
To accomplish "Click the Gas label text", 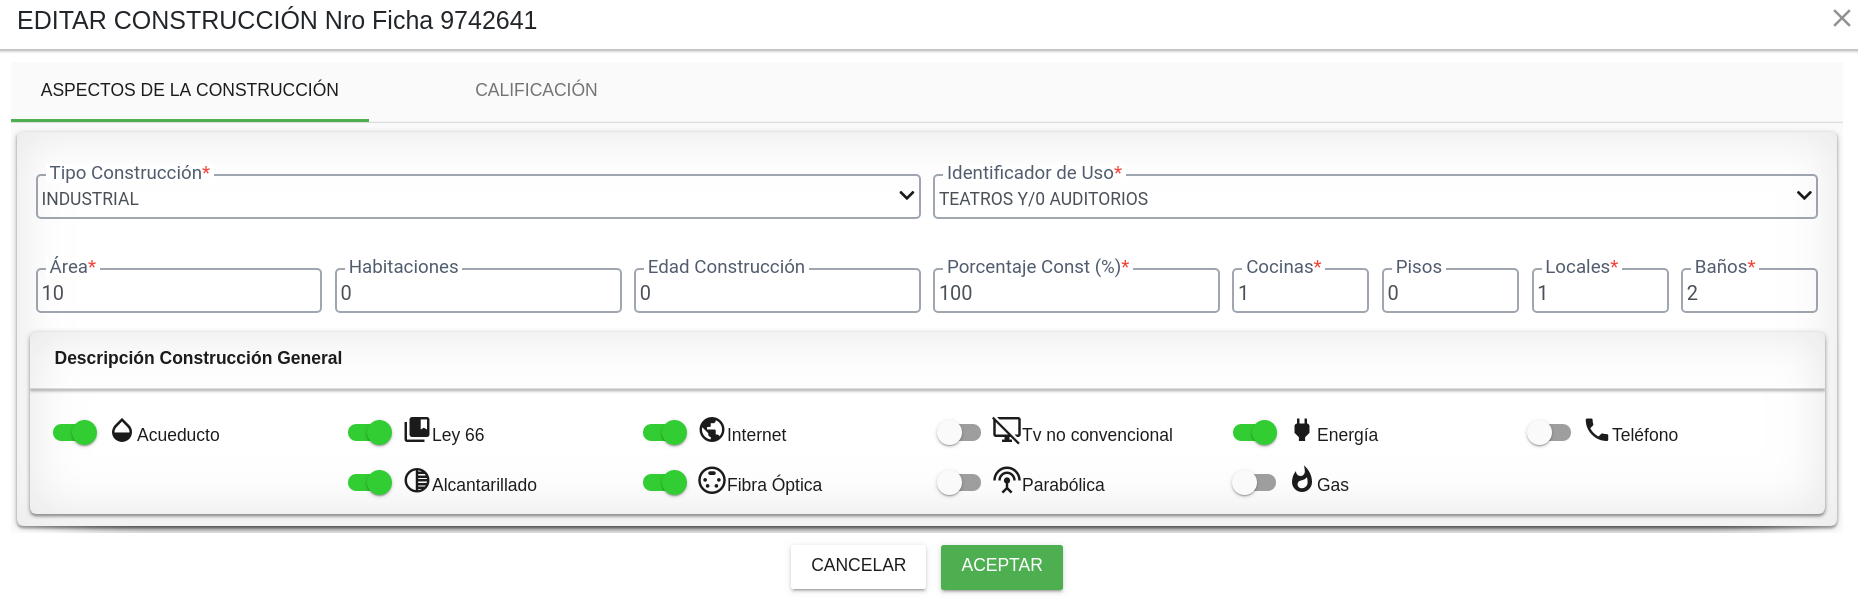I will click(1333, 485).
